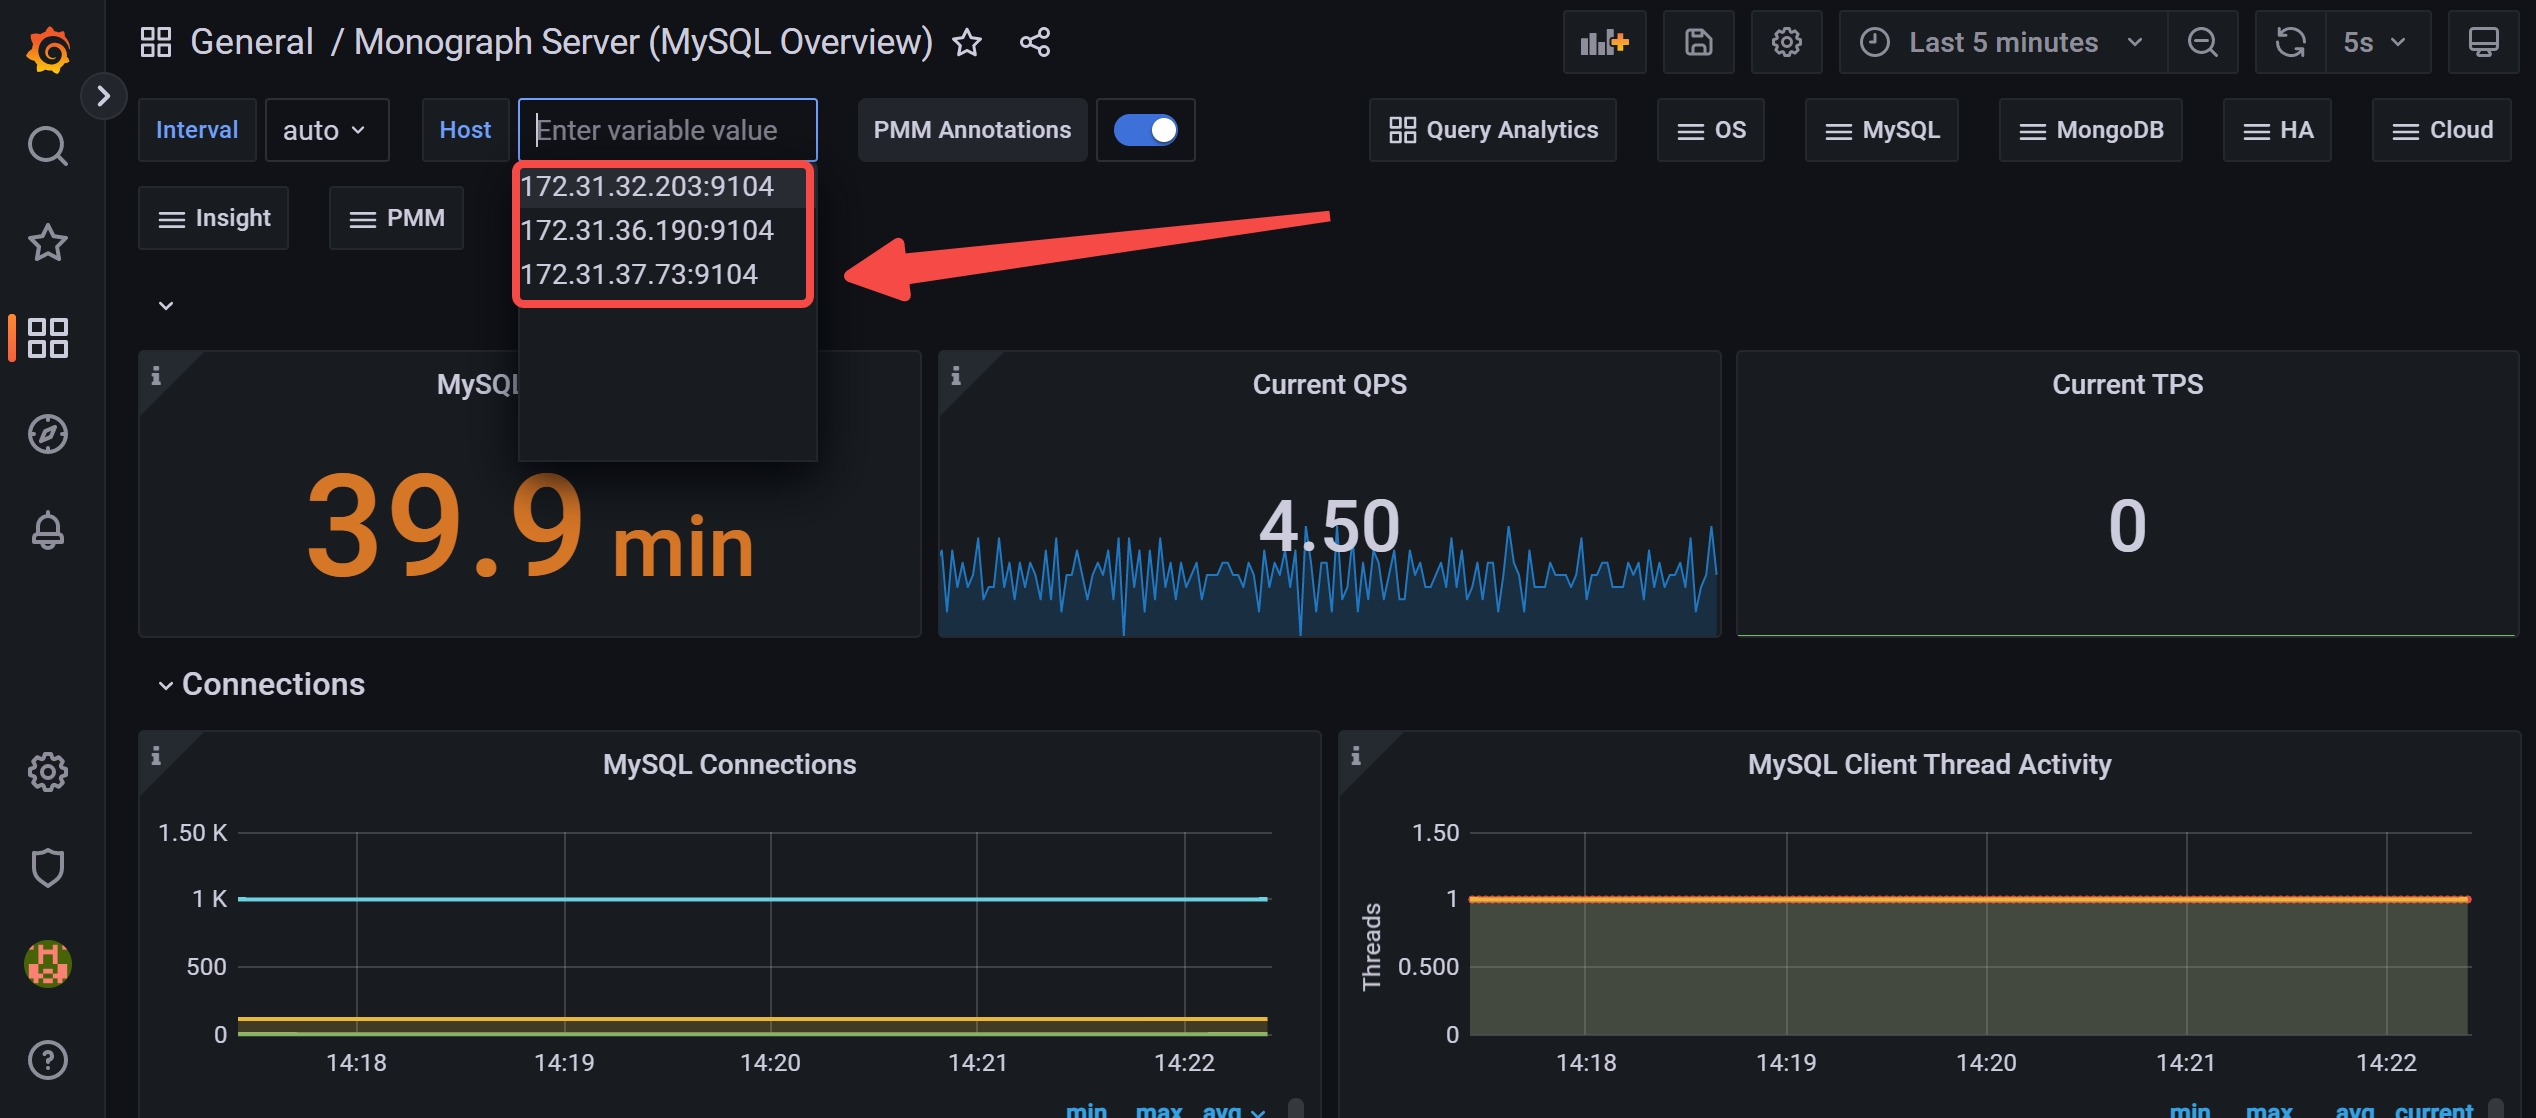Open the auto Interval dropdown

tap(326, 130)
